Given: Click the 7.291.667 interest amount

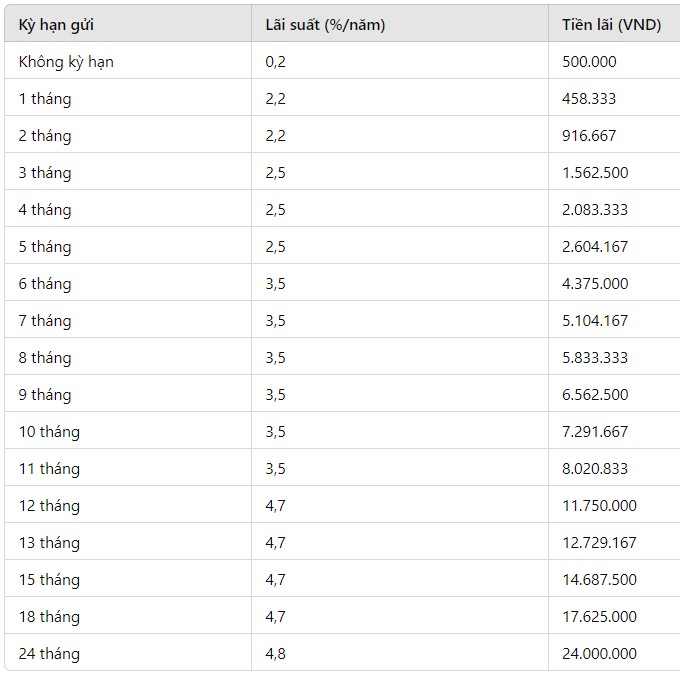Looking at the screenshot, I should pyautogui.click(x=595, y=432).
